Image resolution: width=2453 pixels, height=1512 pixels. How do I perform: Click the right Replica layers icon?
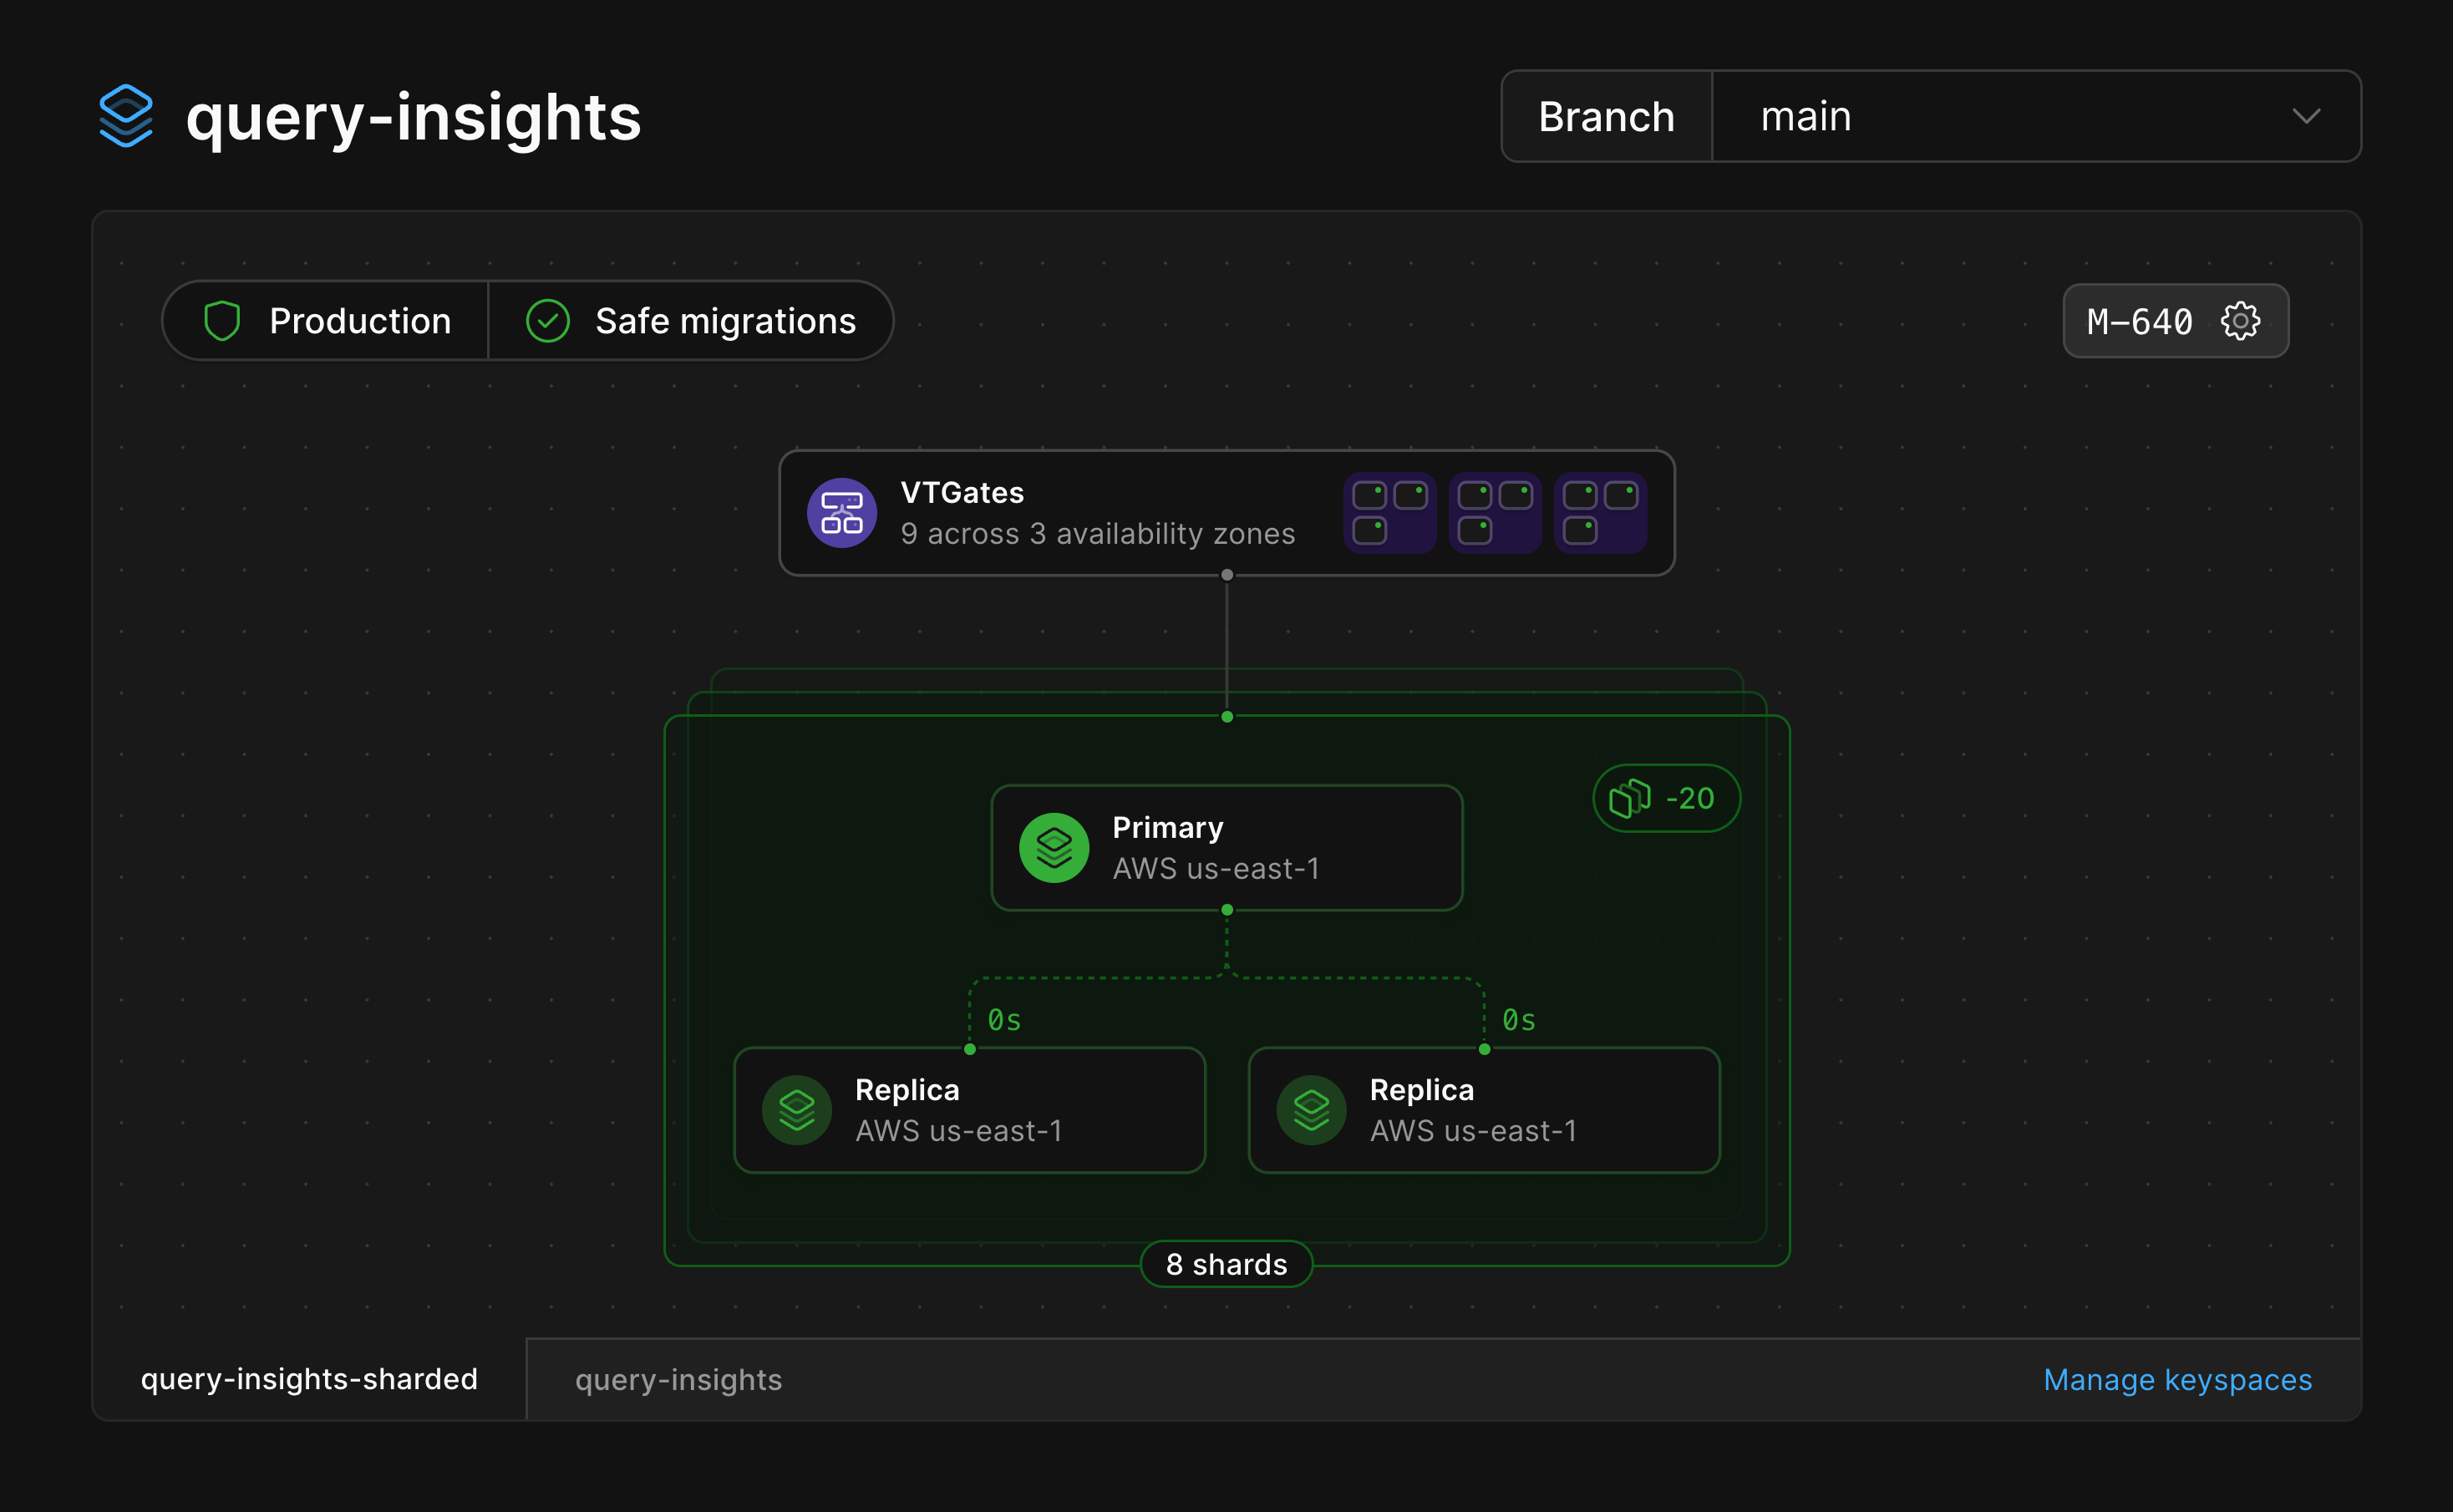pyautogui.click(x=1311, y=1110)
